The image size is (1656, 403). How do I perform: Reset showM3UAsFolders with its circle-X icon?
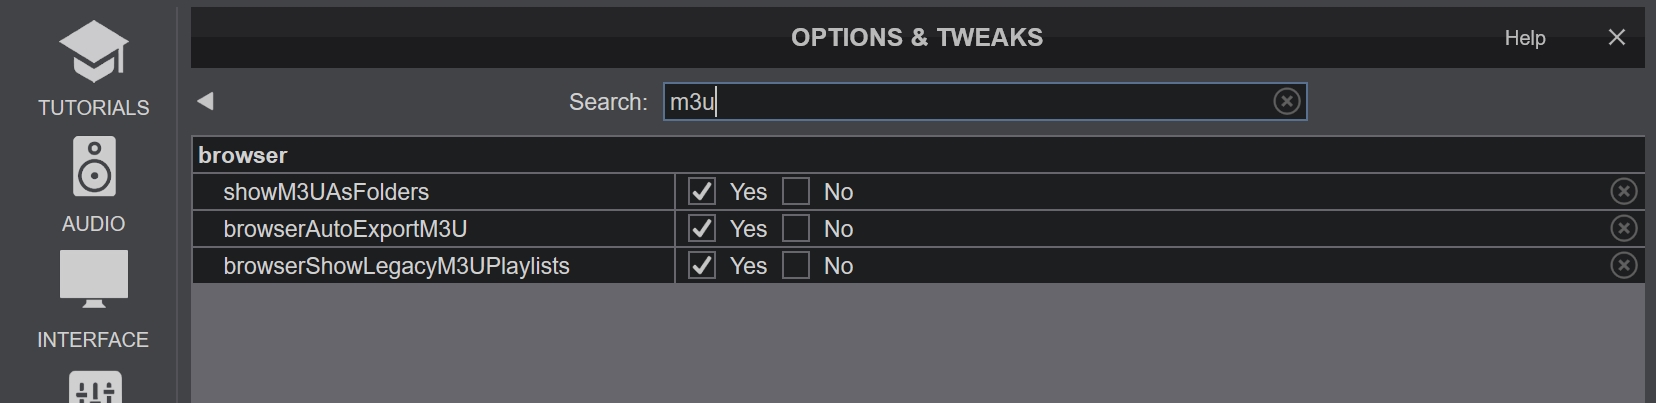pos(1624,191)
